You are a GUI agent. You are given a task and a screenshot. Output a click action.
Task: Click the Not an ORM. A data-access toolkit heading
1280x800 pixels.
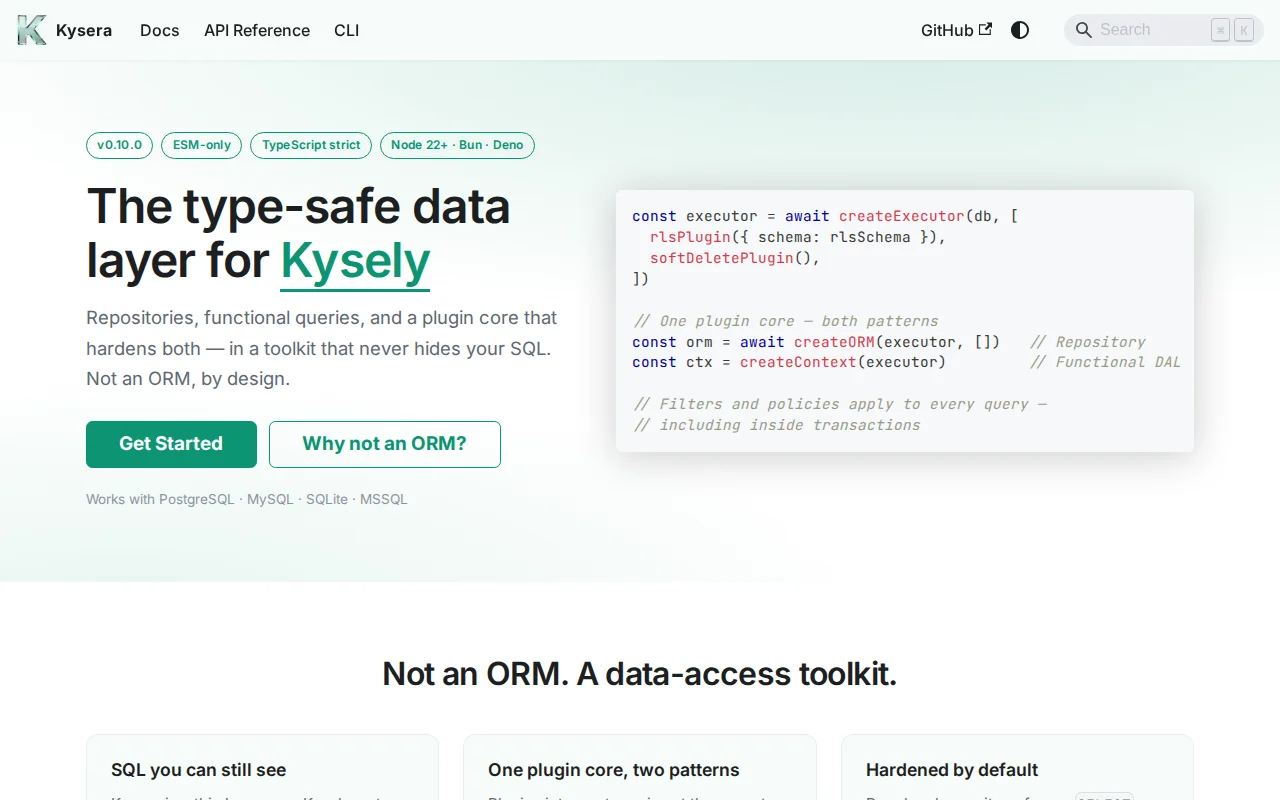click(640, 674)
